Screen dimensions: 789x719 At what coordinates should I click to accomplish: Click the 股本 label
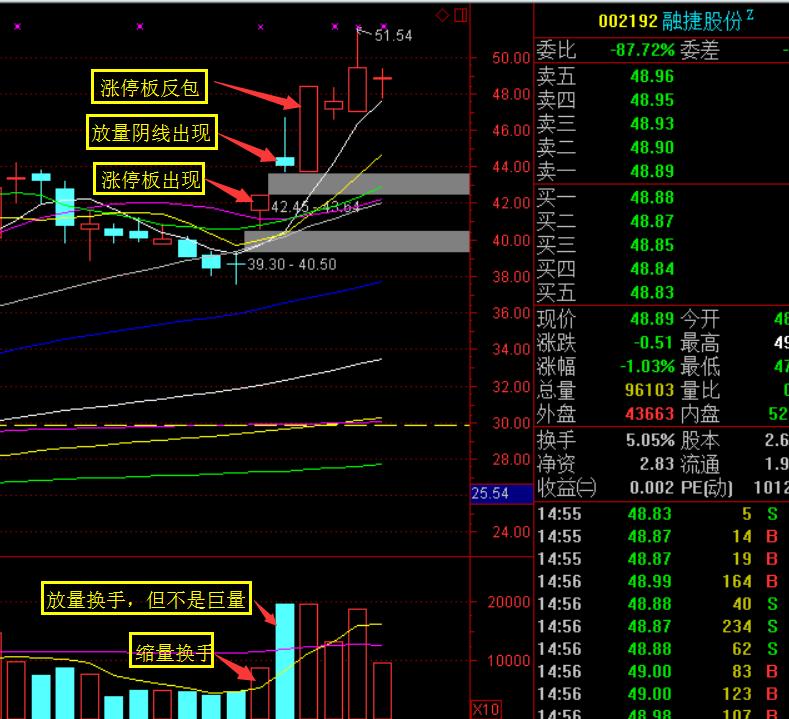700,440
